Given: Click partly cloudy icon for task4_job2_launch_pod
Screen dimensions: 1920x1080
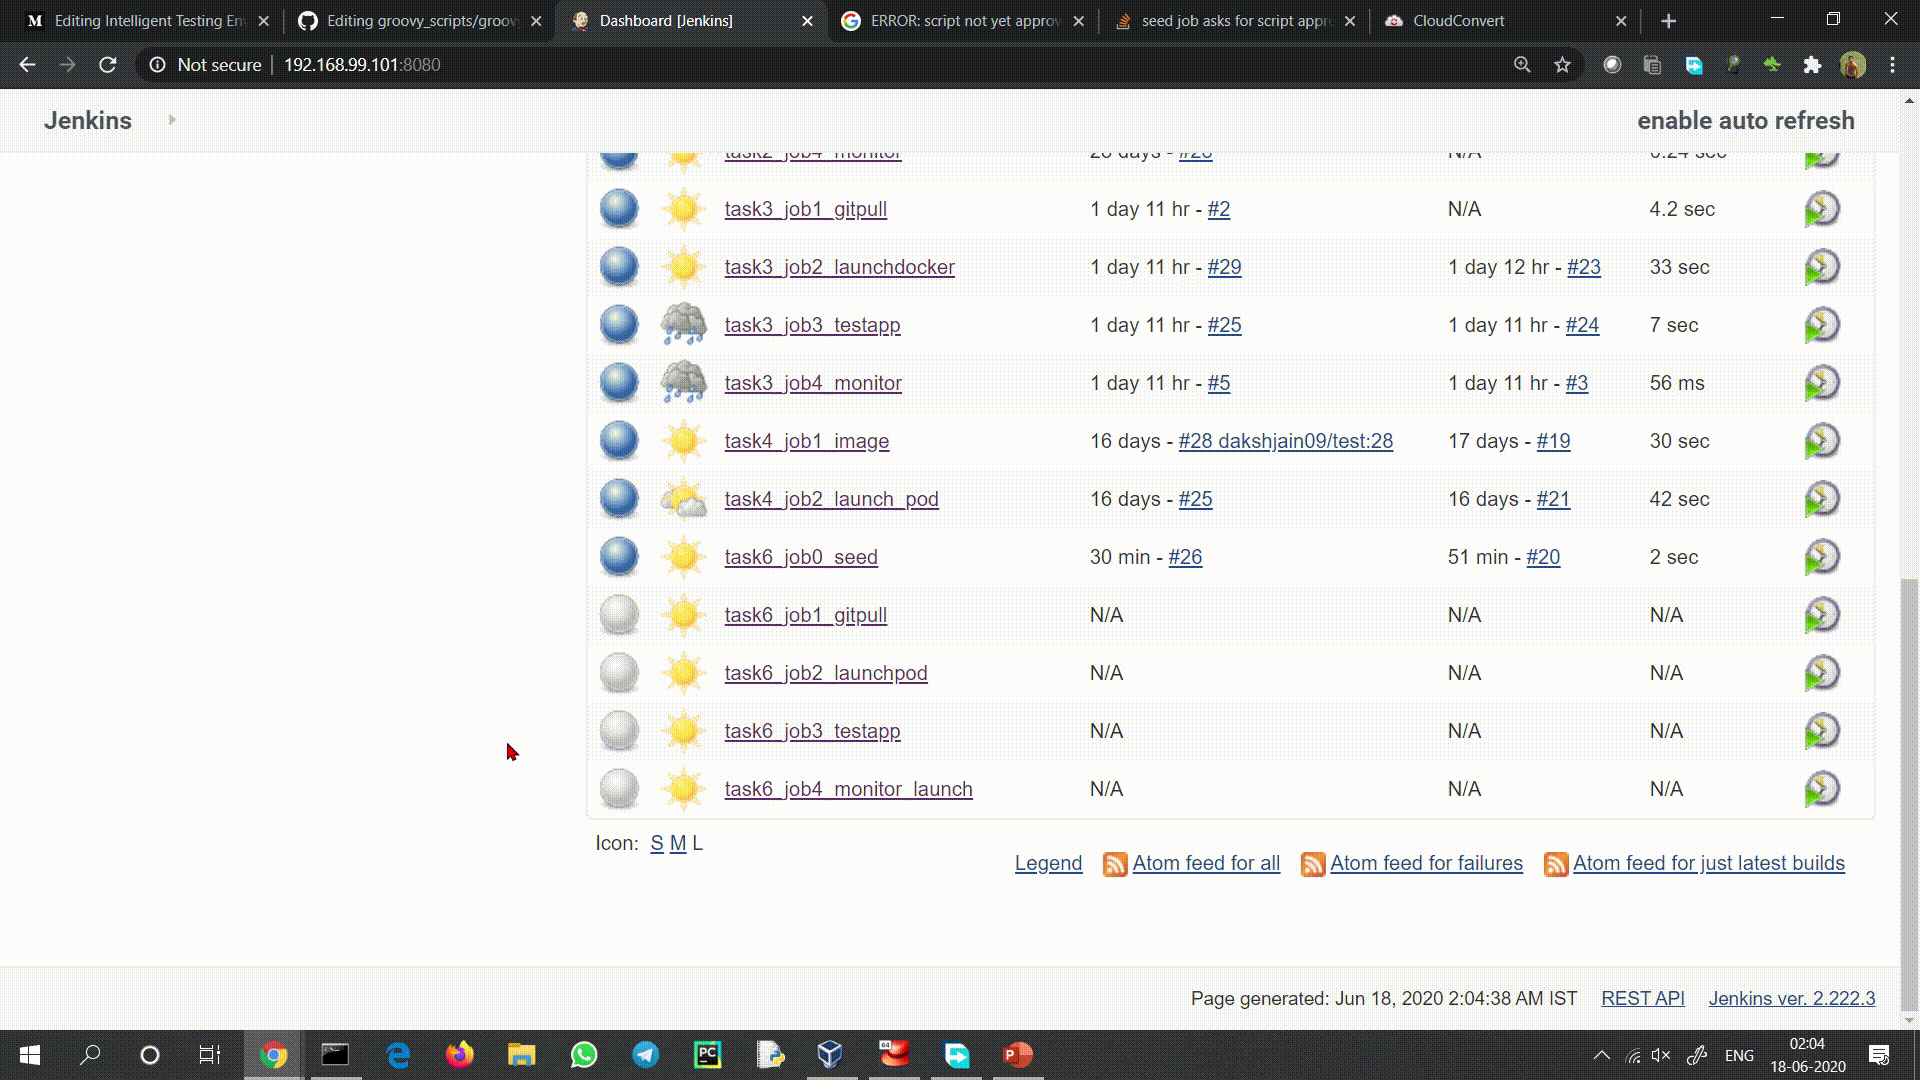Looking at the screenshot, I should pos(683,499).
